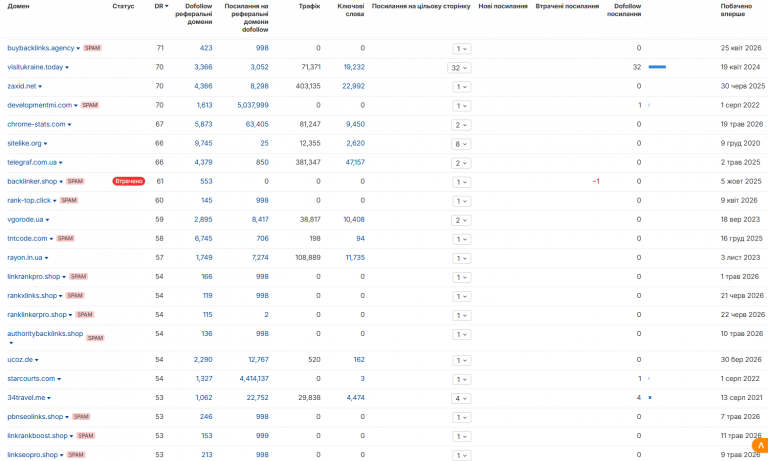Open keywords count 22,992 for zaxid.net
768x461 pixels.
[354, 86]
